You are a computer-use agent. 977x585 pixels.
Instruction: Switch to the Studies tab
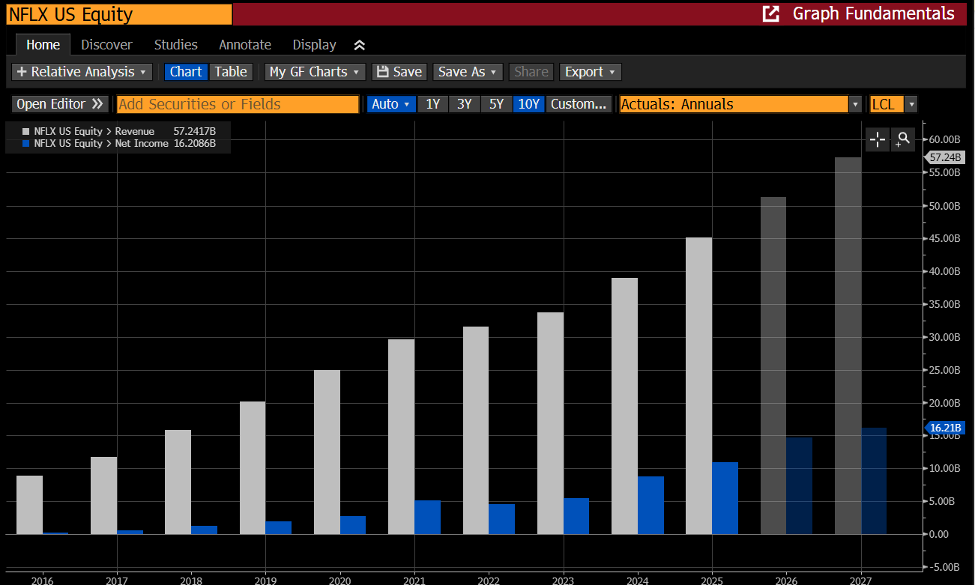click(176, 45)
